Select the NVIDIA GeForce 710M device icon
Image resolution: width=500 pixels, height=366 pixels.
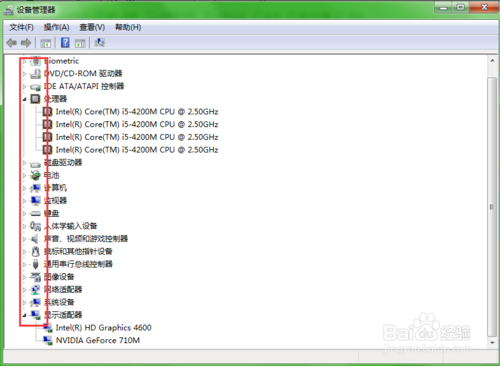coord(48,341)
